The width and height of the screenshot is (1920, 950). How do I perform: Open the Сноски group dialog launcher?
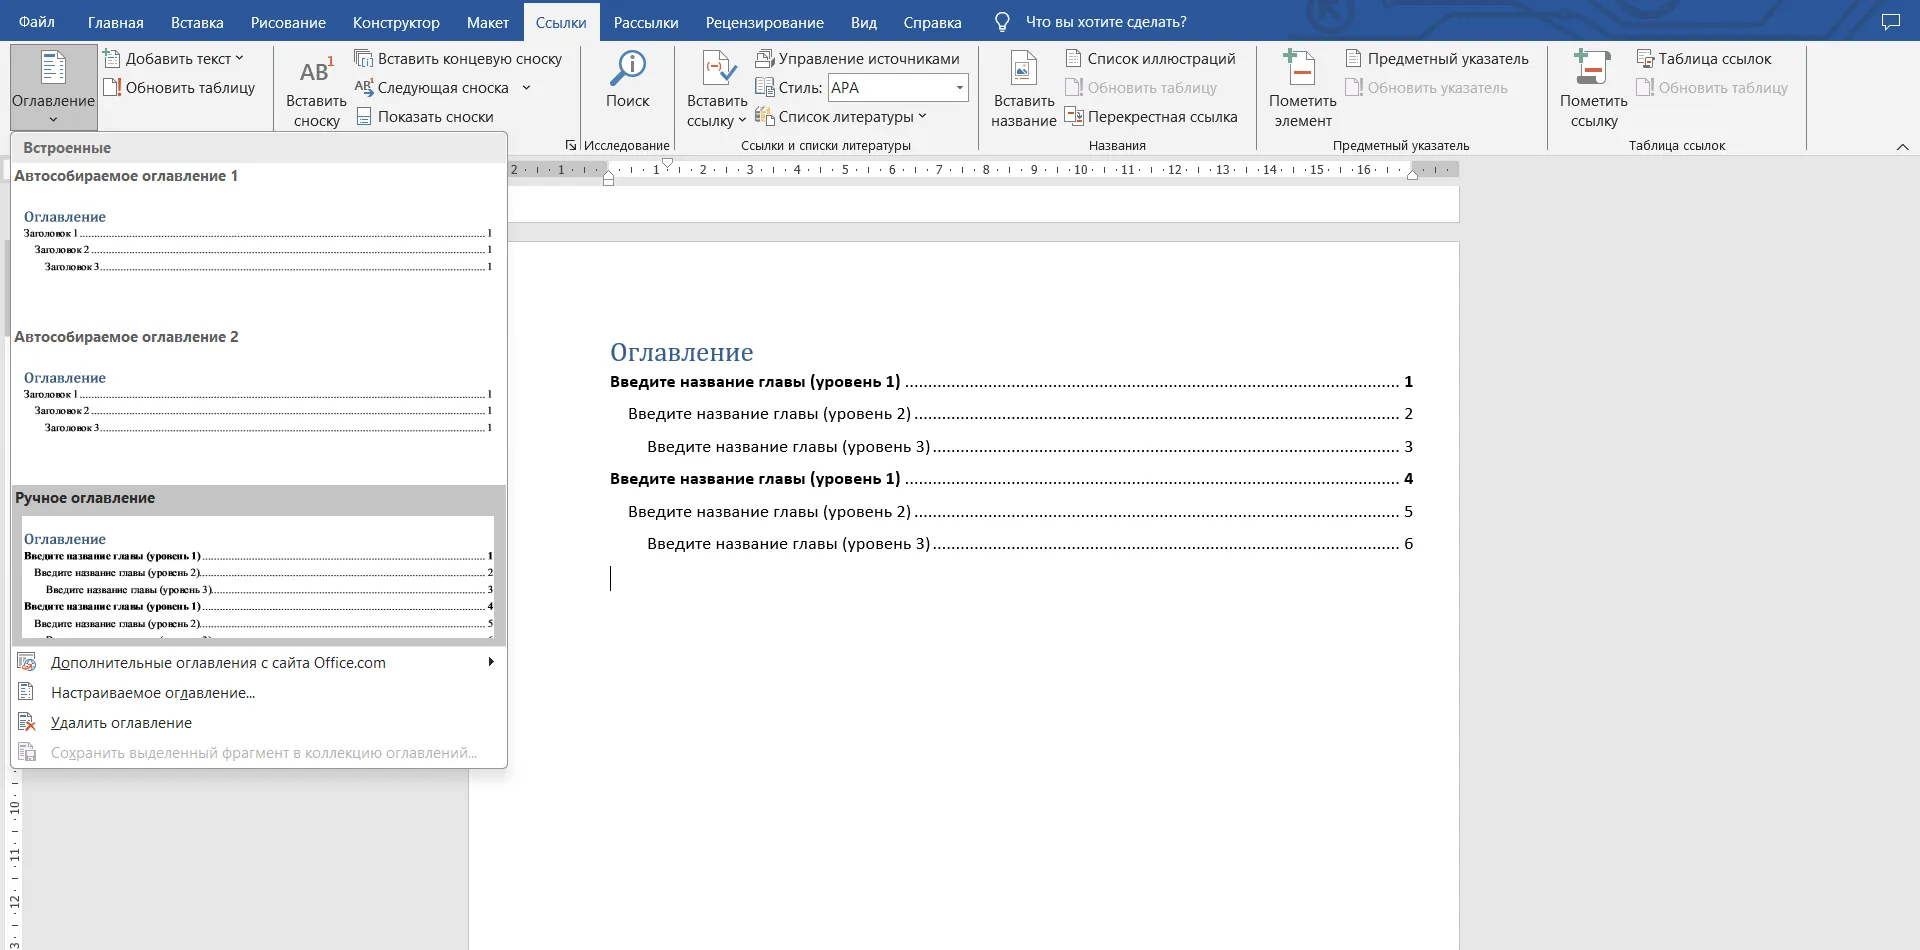point(571,145)
